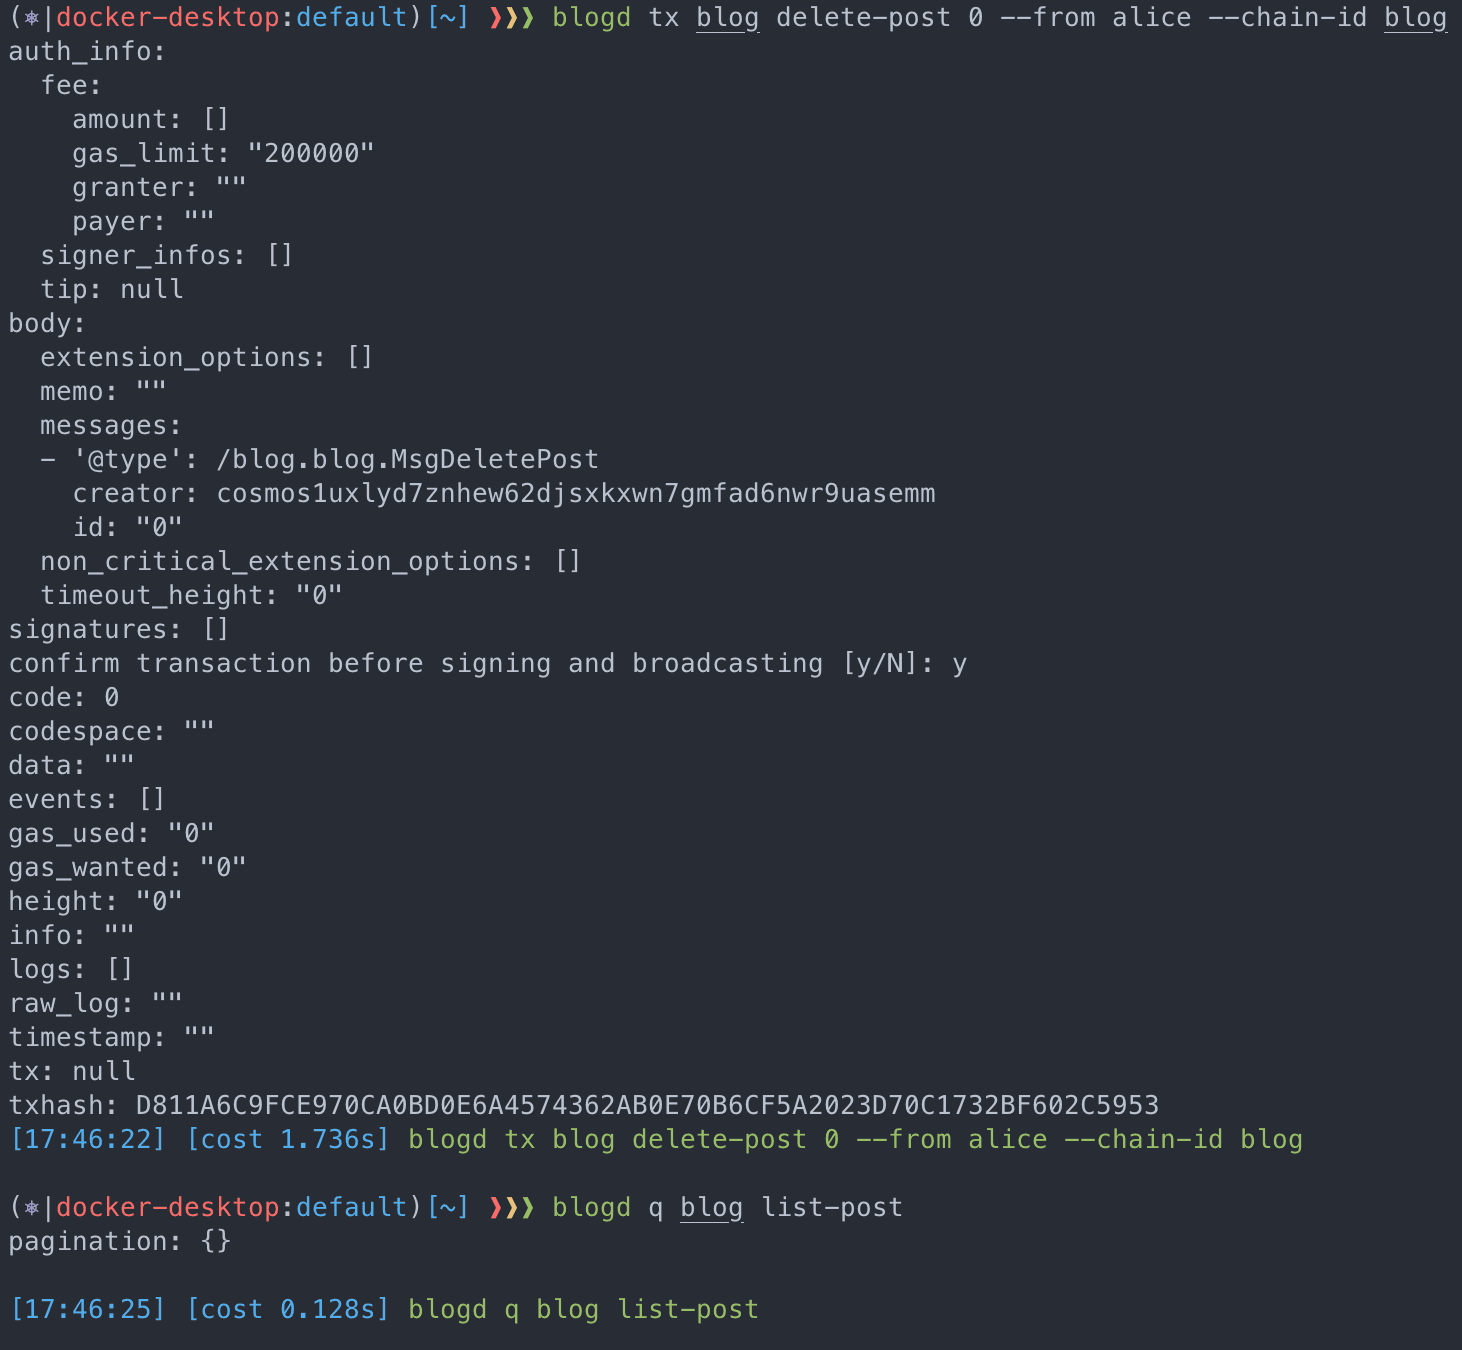Click the helm symbol before list-post command

tap(31, 1208)
